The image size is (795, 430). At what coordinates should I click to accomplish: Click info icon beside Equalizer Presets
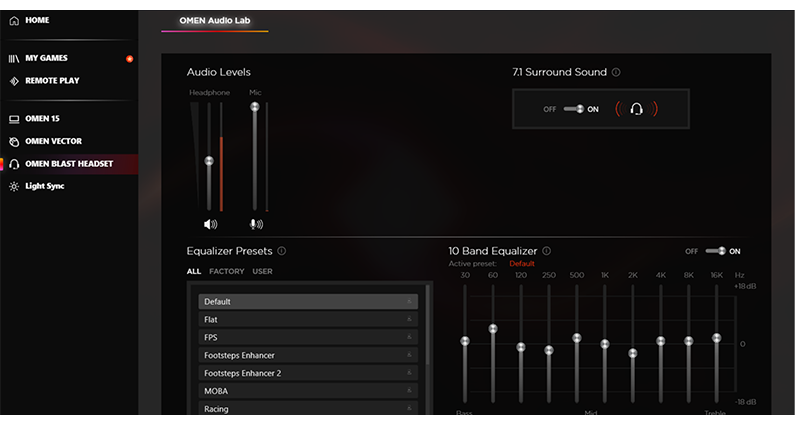point(282,252)
